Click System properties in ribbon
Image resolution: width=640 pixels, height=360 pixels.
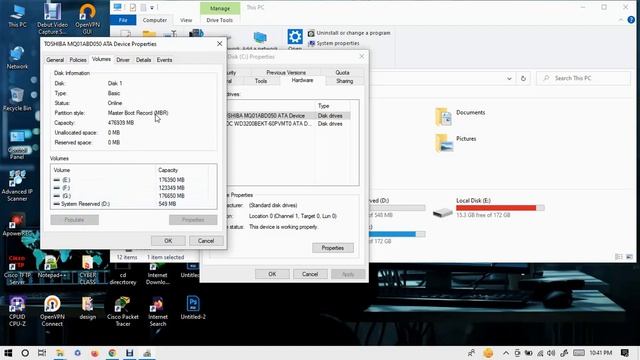(x=334, y=43)
